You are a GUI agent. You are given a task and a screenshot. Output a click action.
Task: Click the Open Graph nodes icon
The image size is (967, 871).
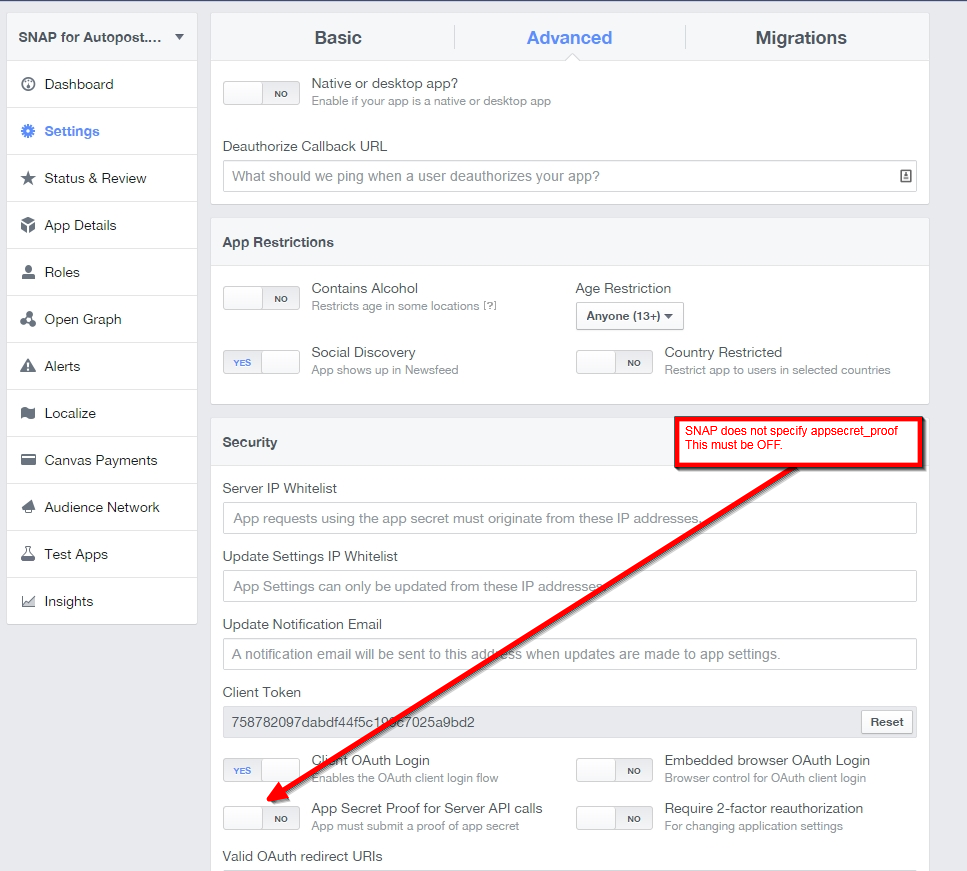click(x=28, y=319)
